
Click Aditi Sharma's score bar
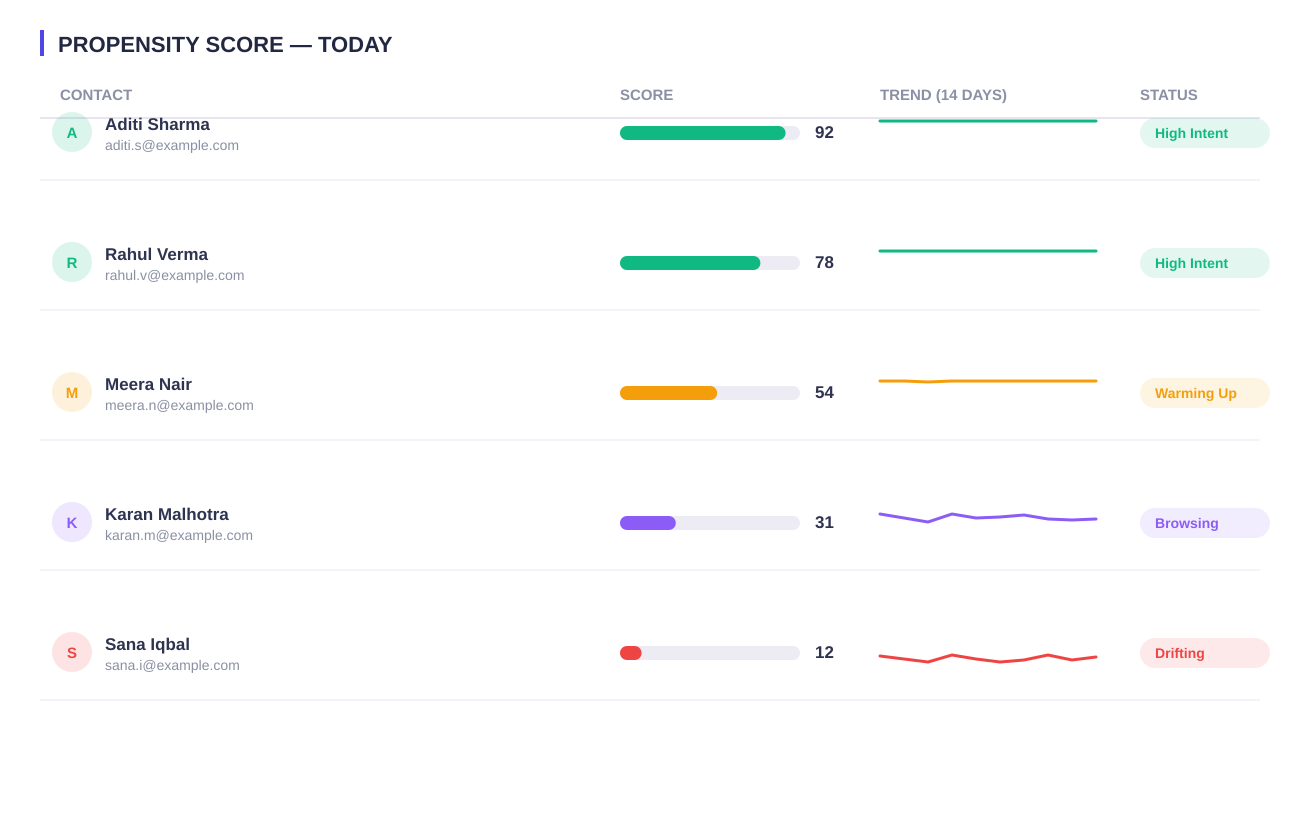coord(710,133)
